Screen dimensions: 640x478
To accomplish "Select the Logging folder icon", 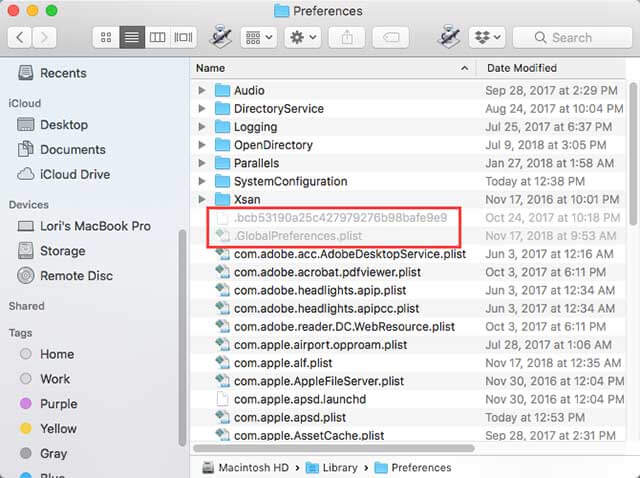I will (x=222, y=127).
